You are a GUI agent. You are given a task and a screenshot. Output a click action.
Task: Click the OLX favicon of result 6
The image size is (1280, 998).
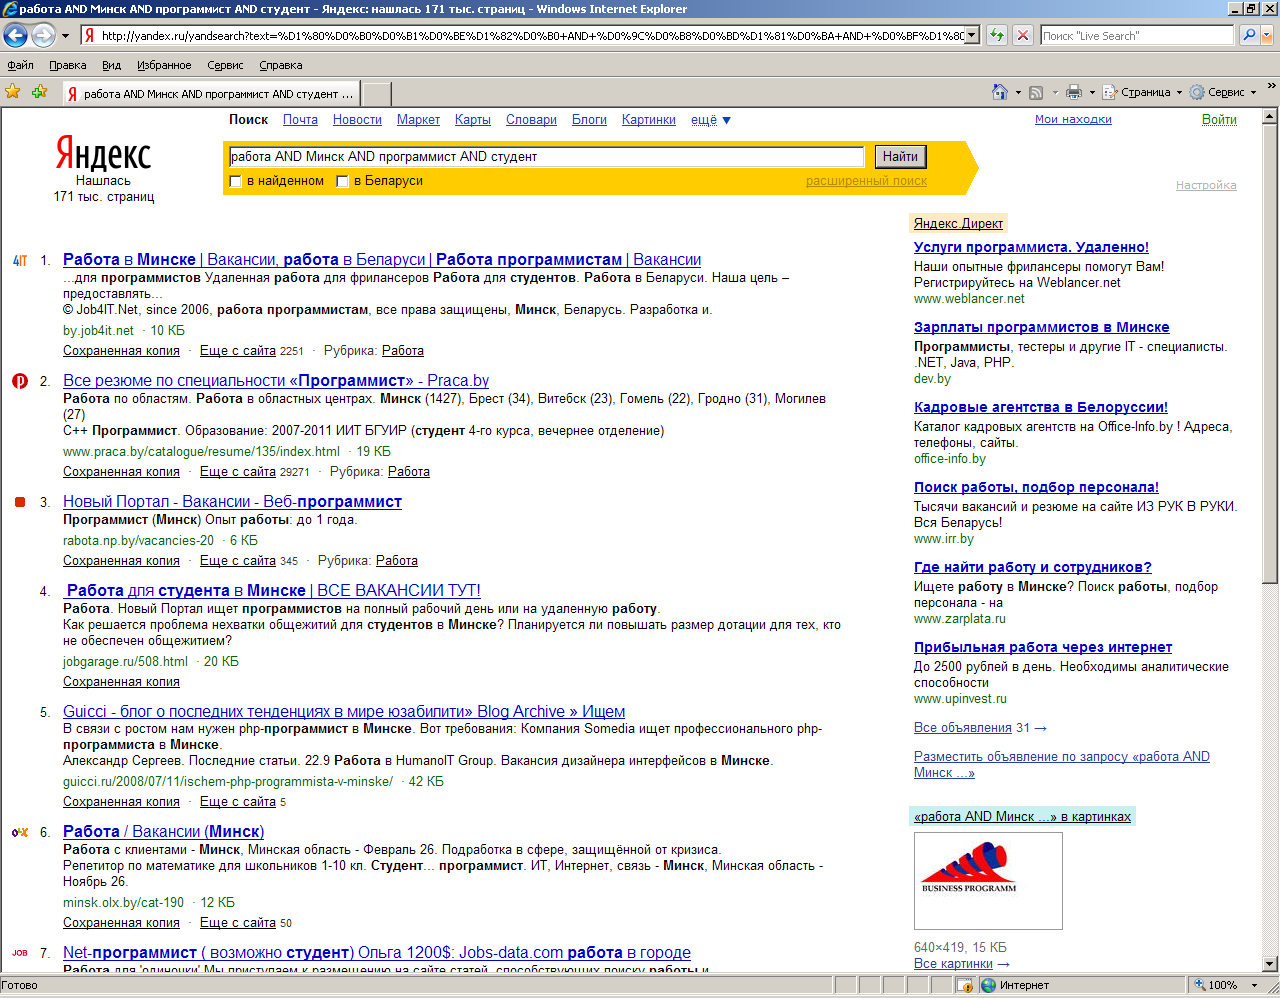pyautogui.click(x=20, y=832)
